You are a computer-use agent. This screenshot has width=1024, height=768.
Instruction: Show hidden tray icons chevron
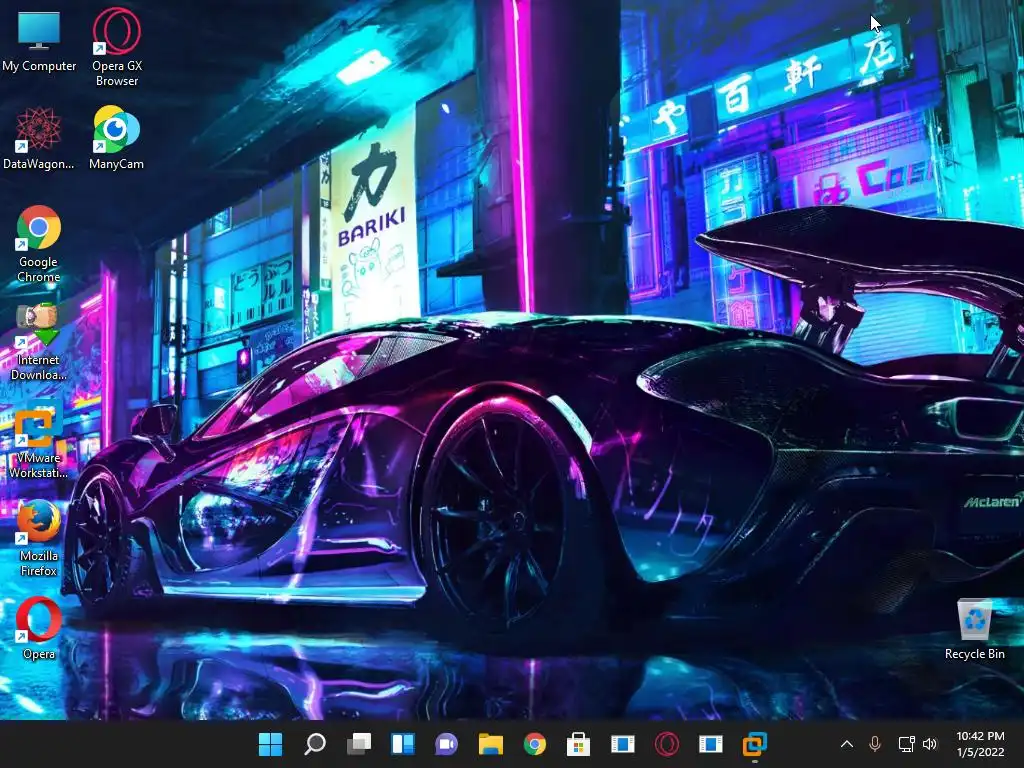tap(847, 744)
